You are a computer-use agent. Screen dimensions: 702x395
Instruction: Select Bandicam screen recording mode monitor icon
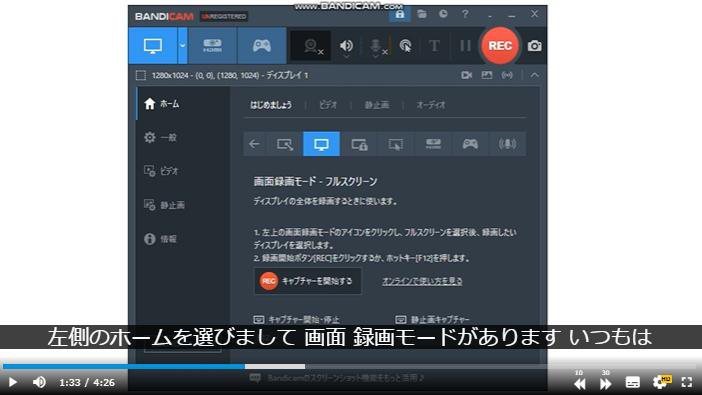tap(153, 46)
